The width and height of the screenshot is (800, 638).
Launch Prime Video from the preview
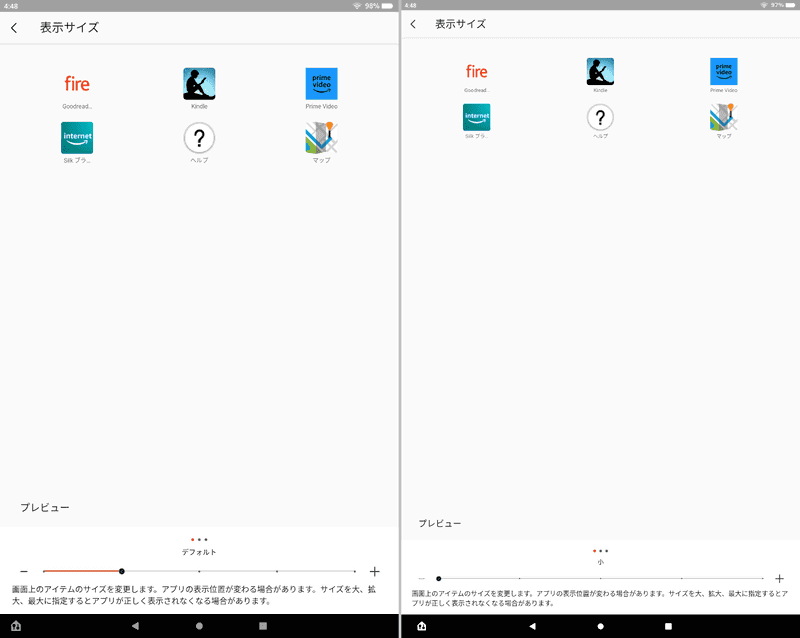coord(320,83)
